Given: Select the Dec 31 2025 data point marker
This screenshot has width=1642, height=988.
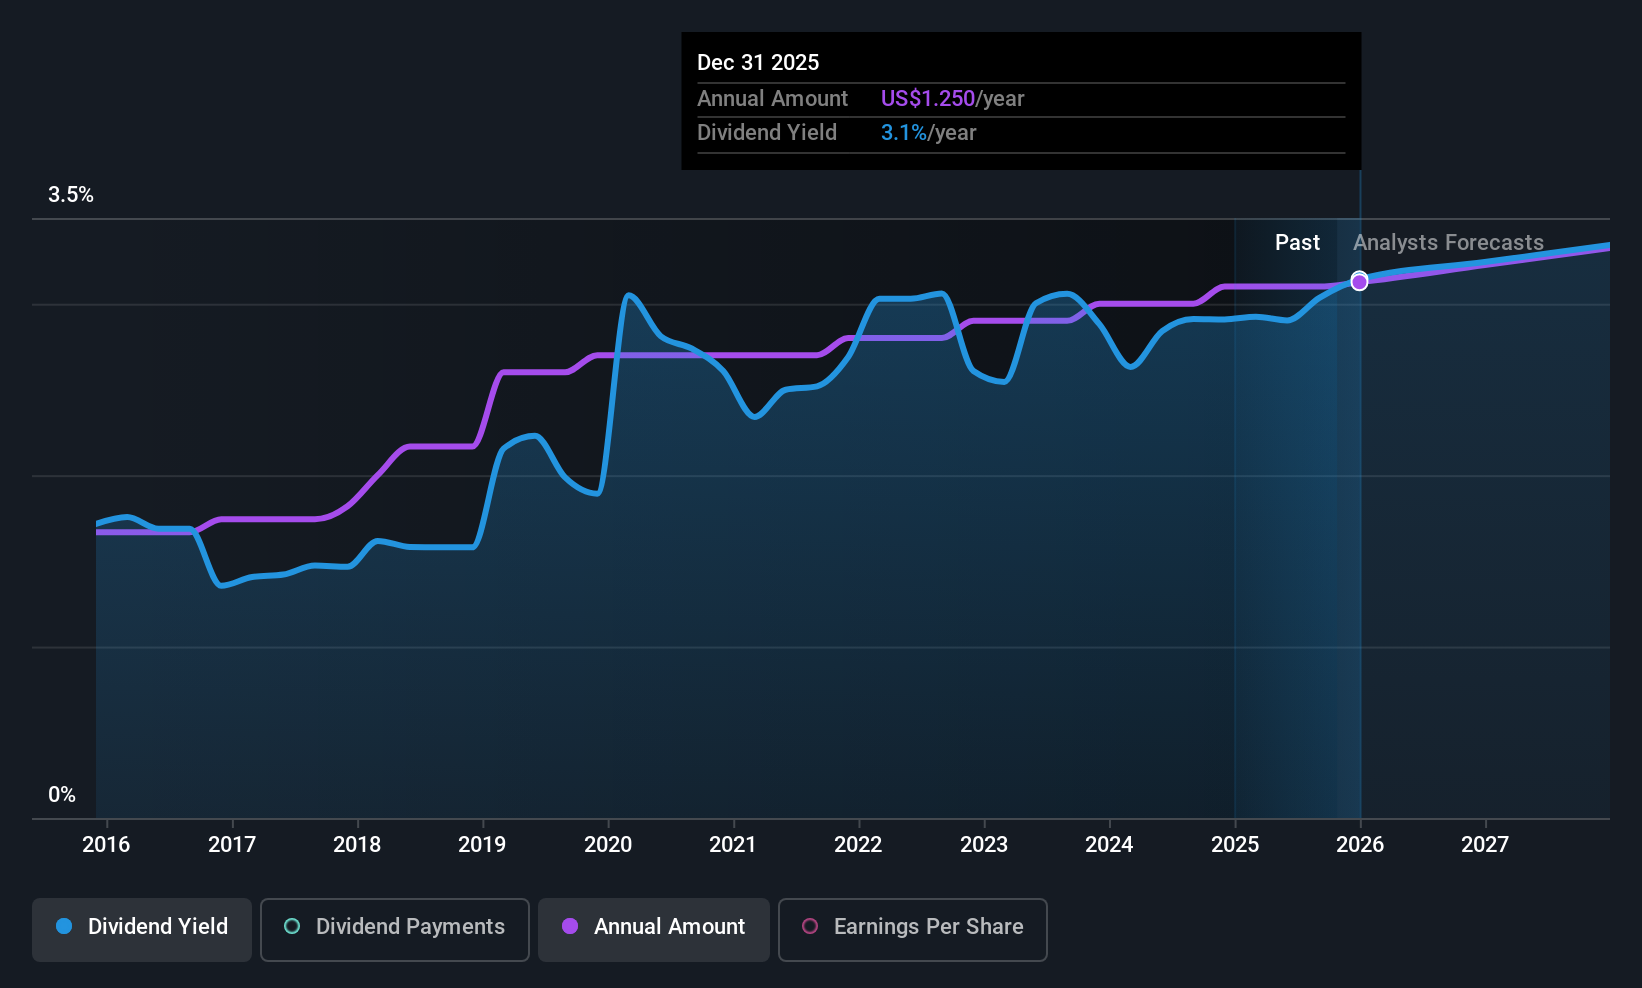Looking at the screenshot, I should point(1359,281).
